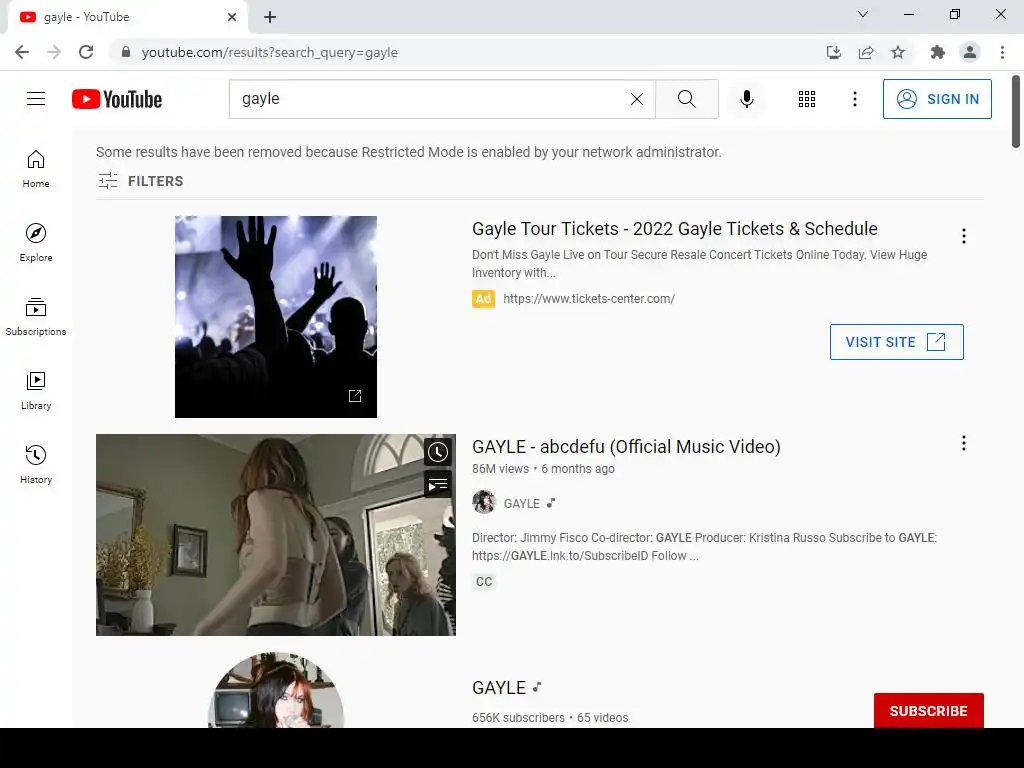
Task: Open more options for the ticket ad
Action: pos(963,236)
